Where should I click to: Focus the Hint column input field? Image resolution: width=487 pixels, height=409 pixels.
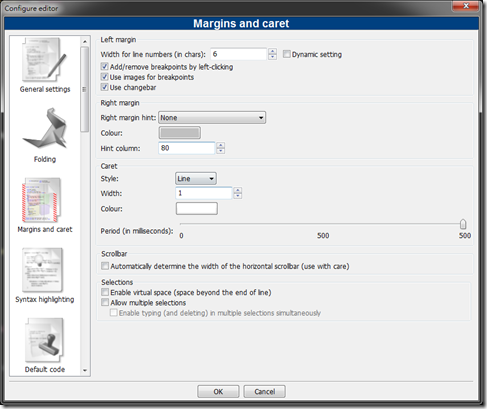pyautogui.click(x=187, y=148)
